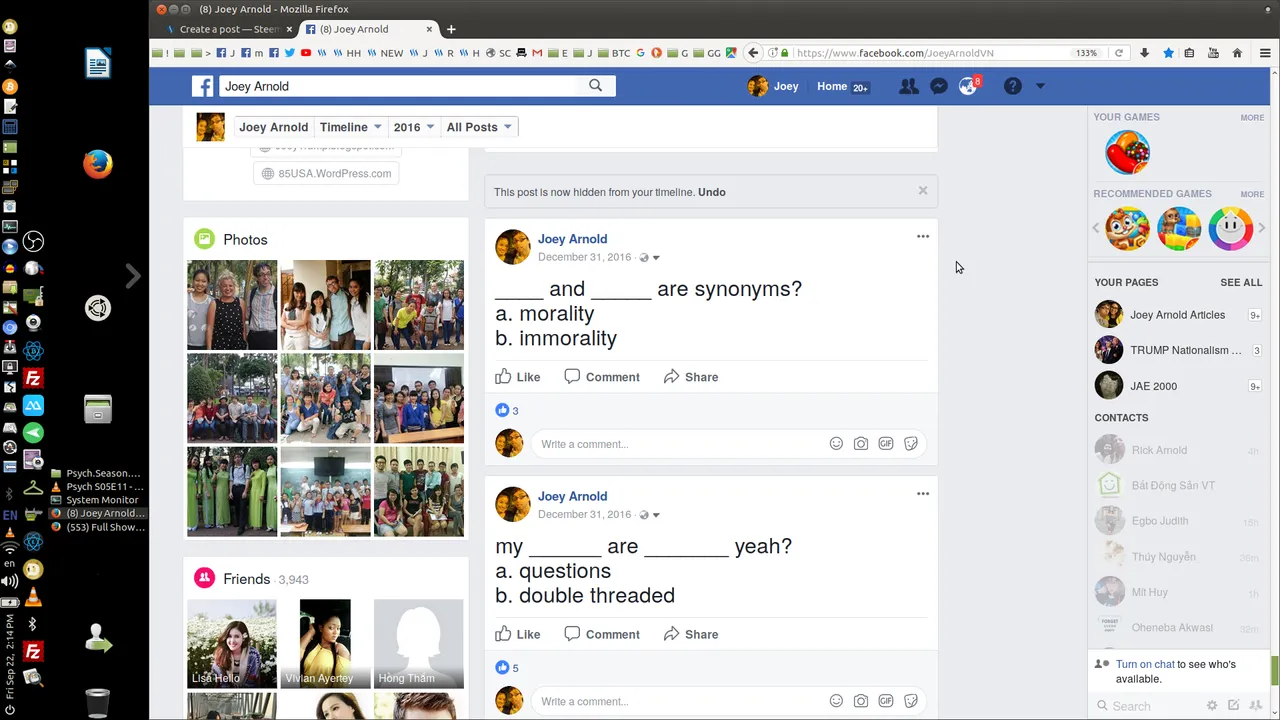Click the Firefox back arrow button
This screenshot has height=720, width=1280.
click(754, 53)
